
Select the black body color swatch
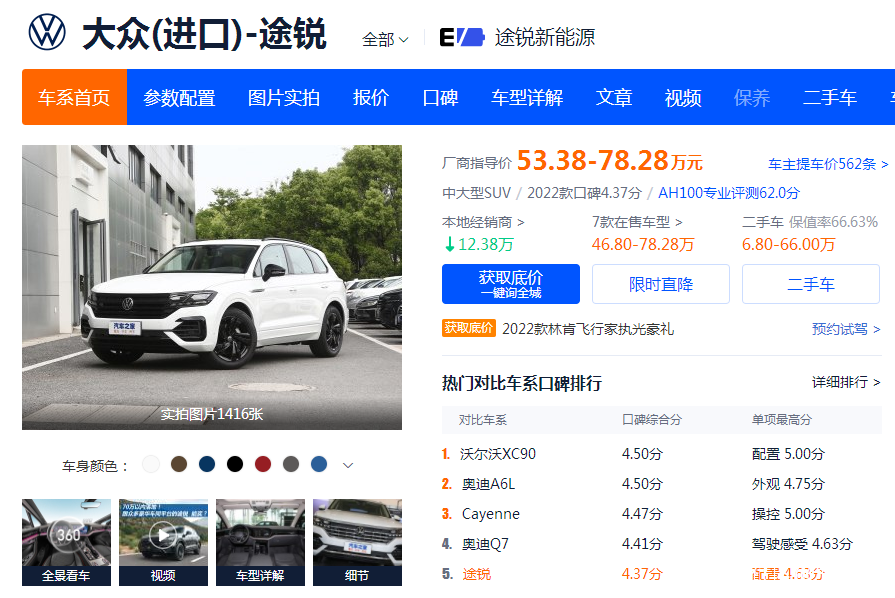235,464
